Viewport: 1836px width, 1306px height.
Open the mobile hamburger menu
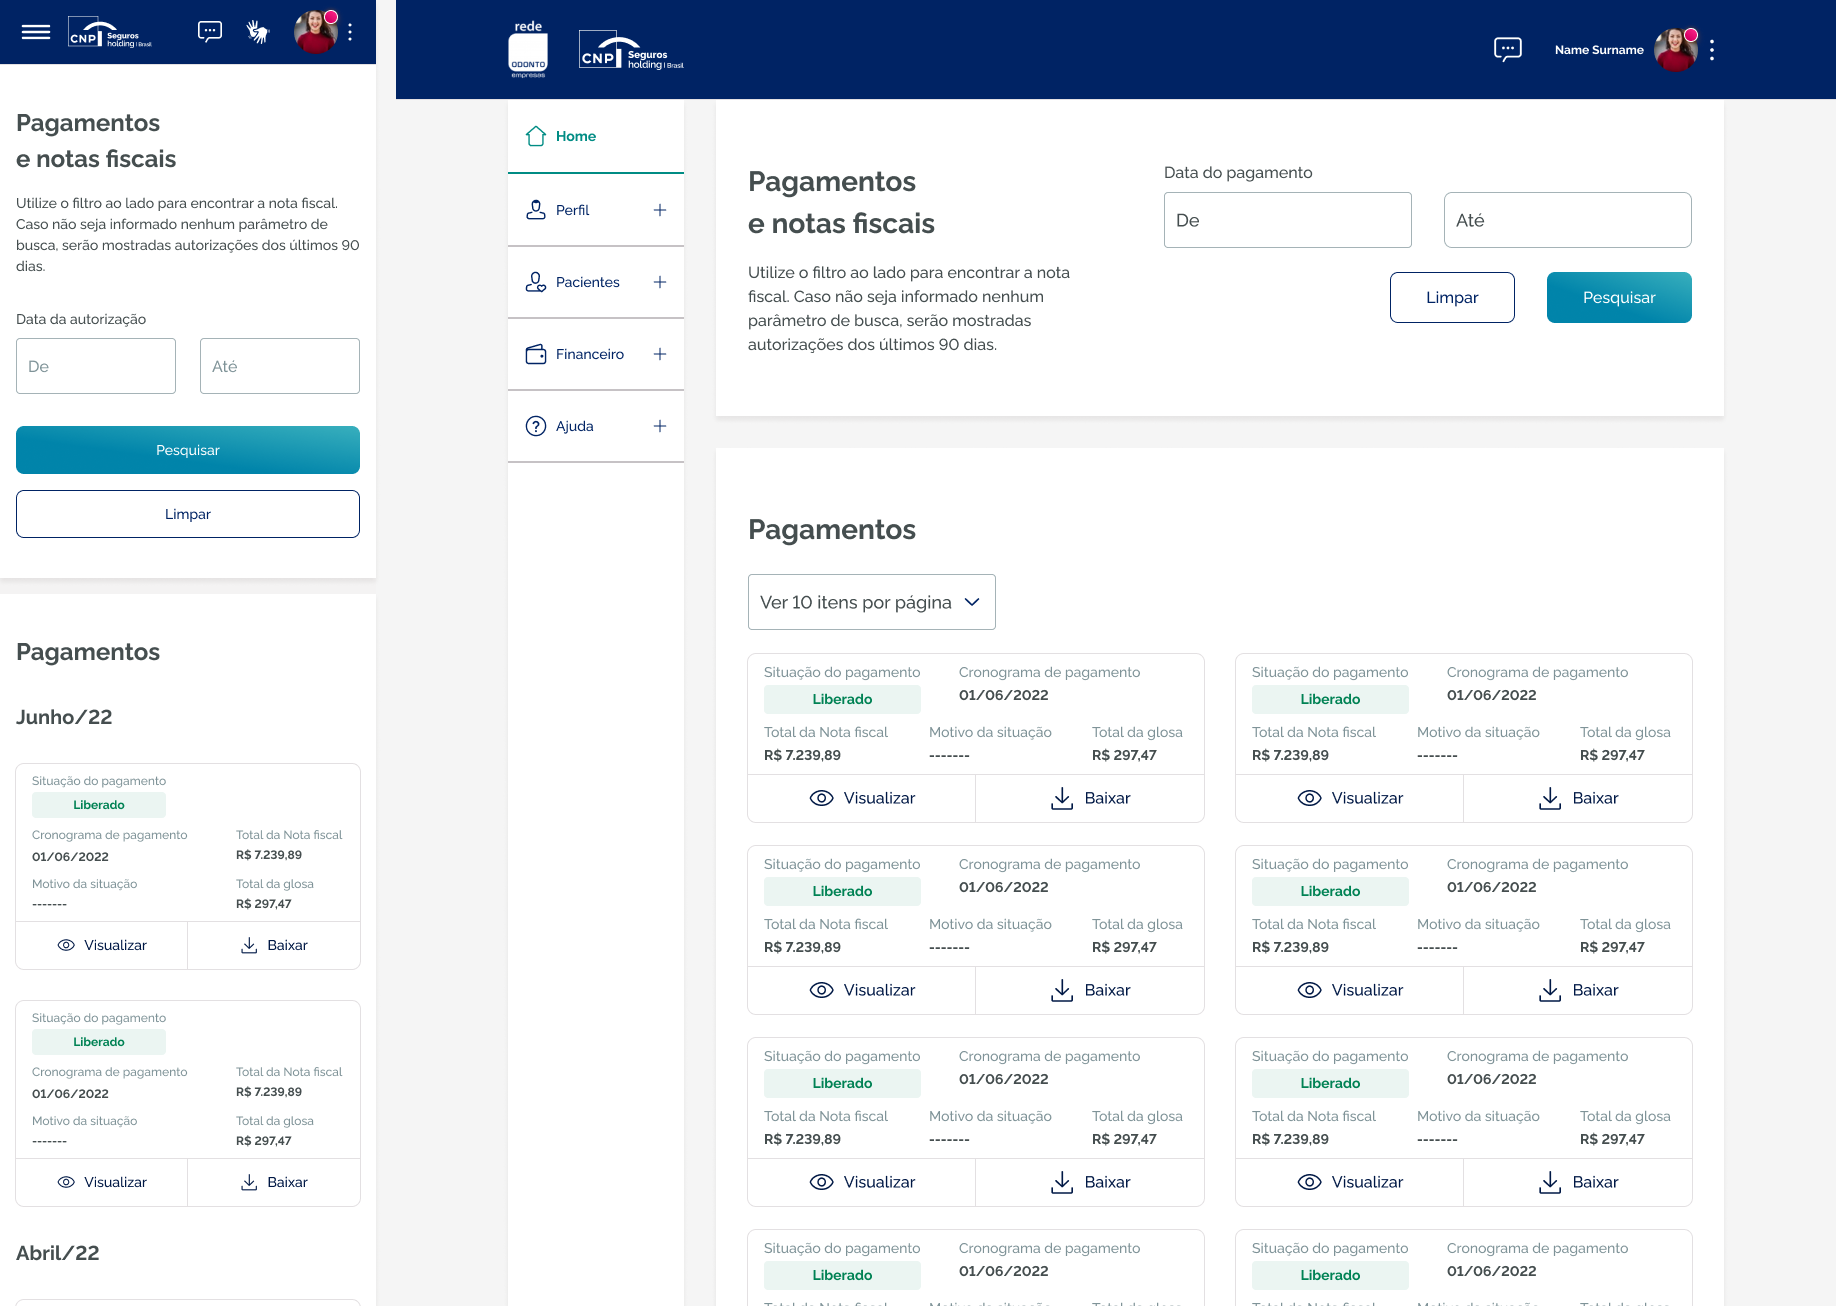pyautogui.click(x=36, y=32)
